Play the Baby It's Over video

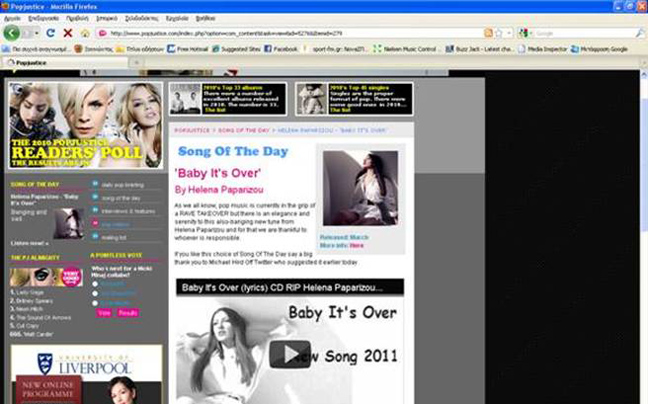click(x=290, y=353)
